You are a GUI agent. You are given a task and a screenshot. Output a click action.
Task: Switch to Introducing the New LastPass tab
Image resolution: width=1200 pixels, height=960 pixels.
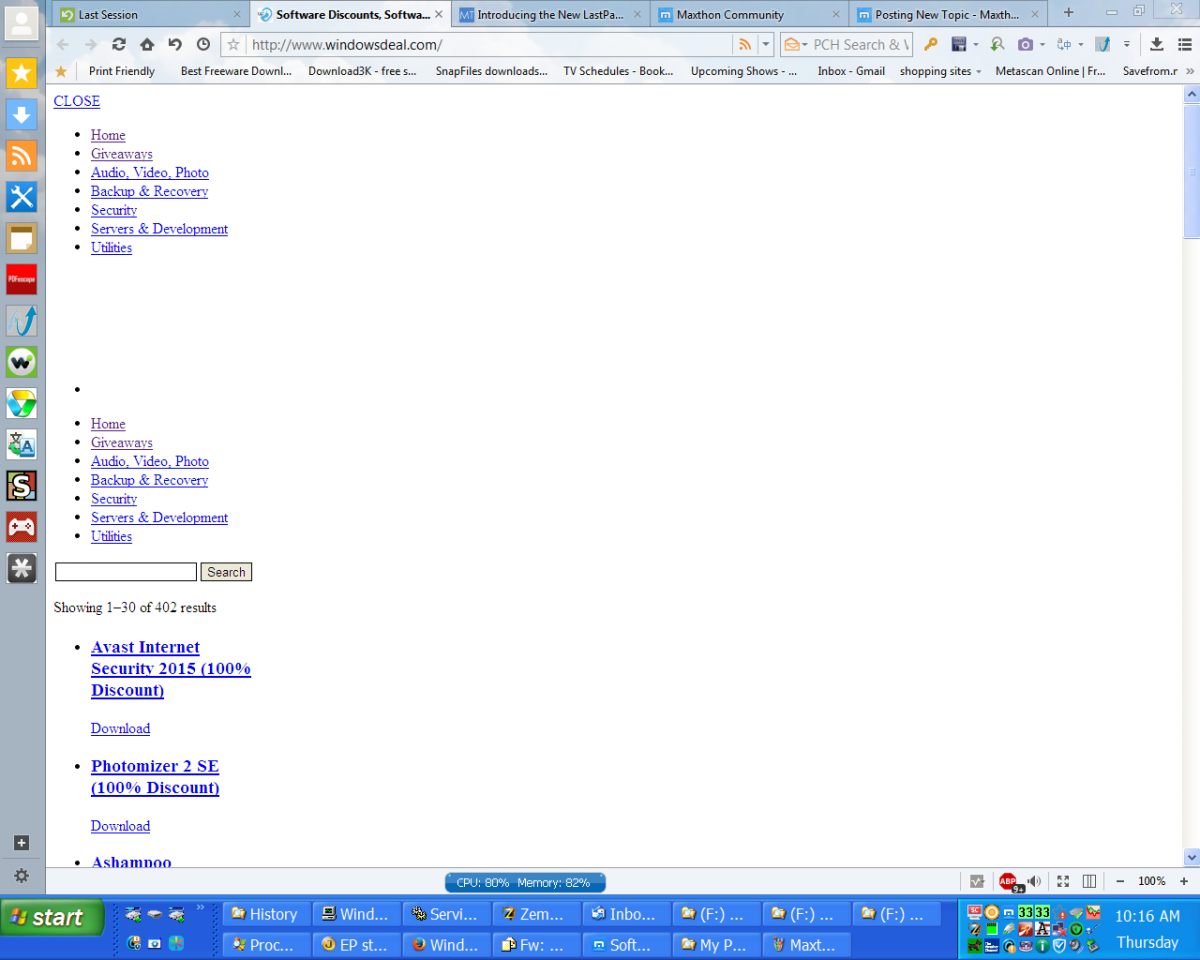click(551, 15)
